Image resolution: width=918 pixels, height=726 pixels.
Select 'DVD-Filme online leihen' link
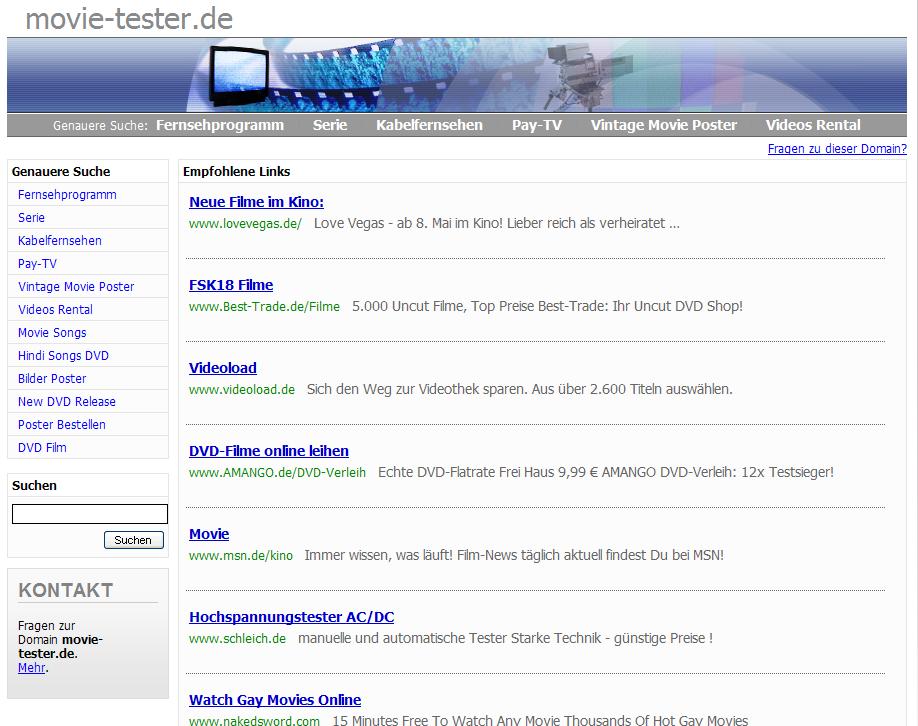tap(269, 451)
